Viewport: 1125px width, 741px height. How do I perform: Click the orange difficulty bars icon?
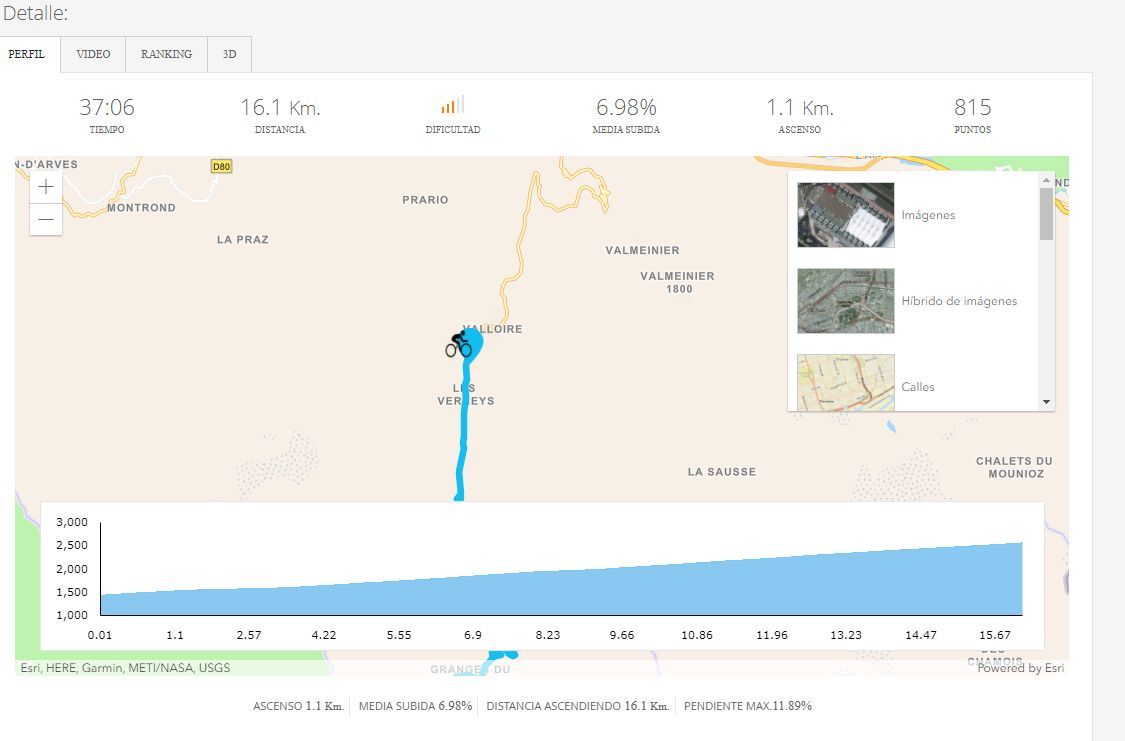[453, 105]
